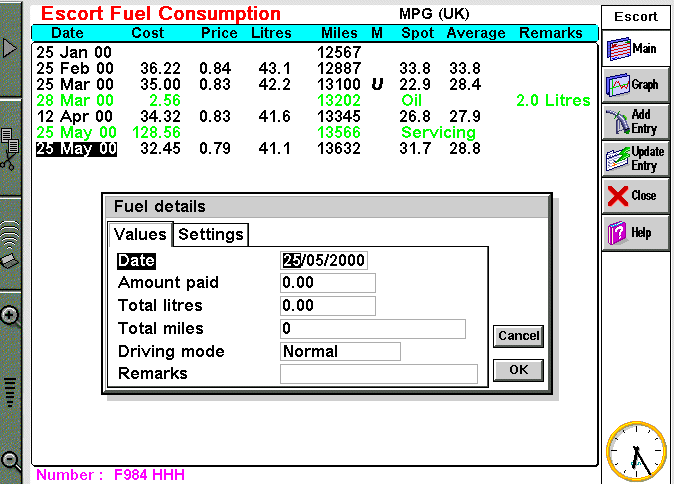This screenshot has width=674, height=484.
Task: Select the 25 Feb 00 entry
Action: pos(314,68)
